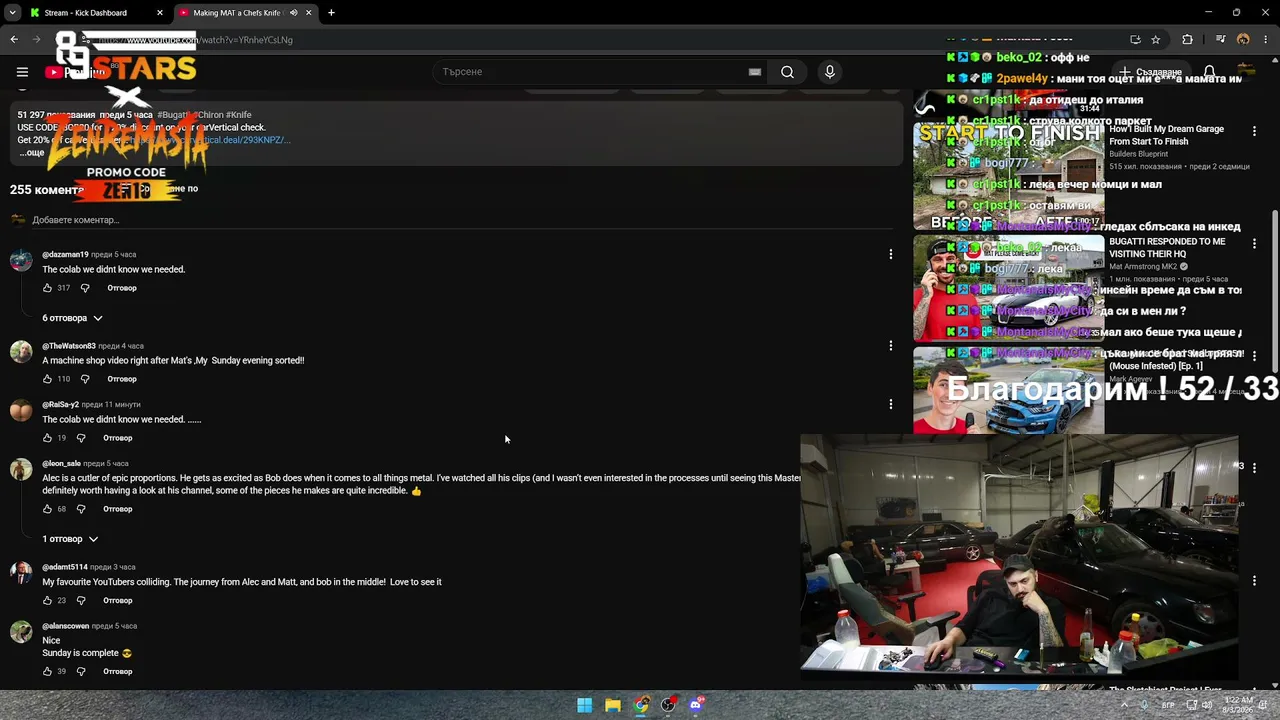This screenshot has width=1280, height=720.
Task: Open YouTube notifications bell
Action: click(x=1209, y=72)
